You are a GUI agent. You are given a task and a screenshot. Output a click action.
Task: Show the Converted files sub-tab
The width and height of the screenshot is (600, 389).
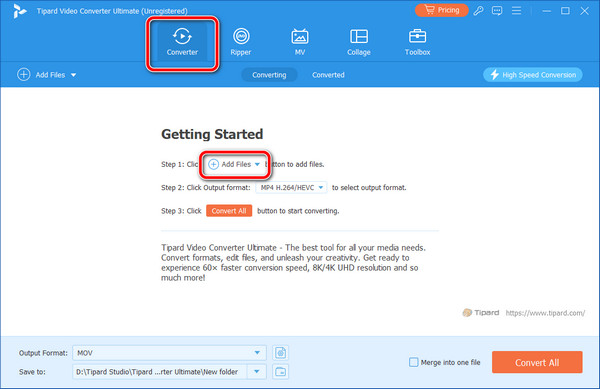pyautogui.click(x=328, y=75)
